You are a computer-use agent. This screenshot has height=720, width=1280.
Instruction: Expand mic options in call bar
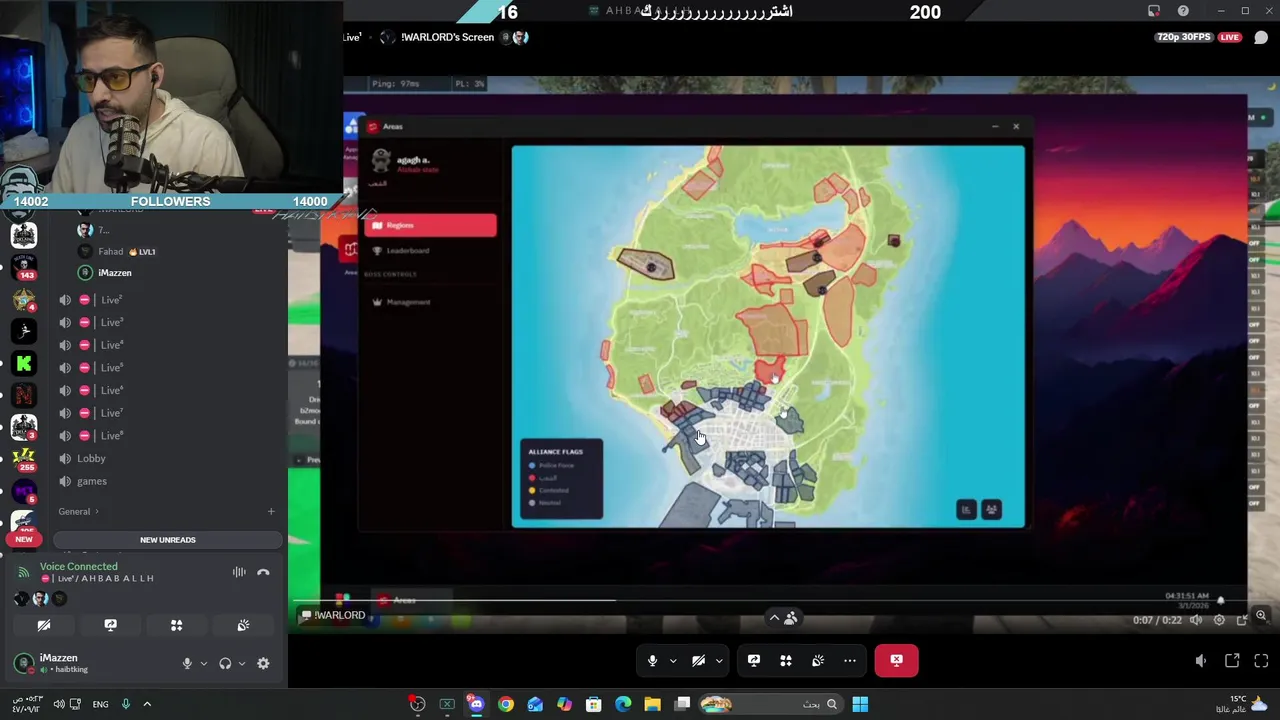click(673, 660)
